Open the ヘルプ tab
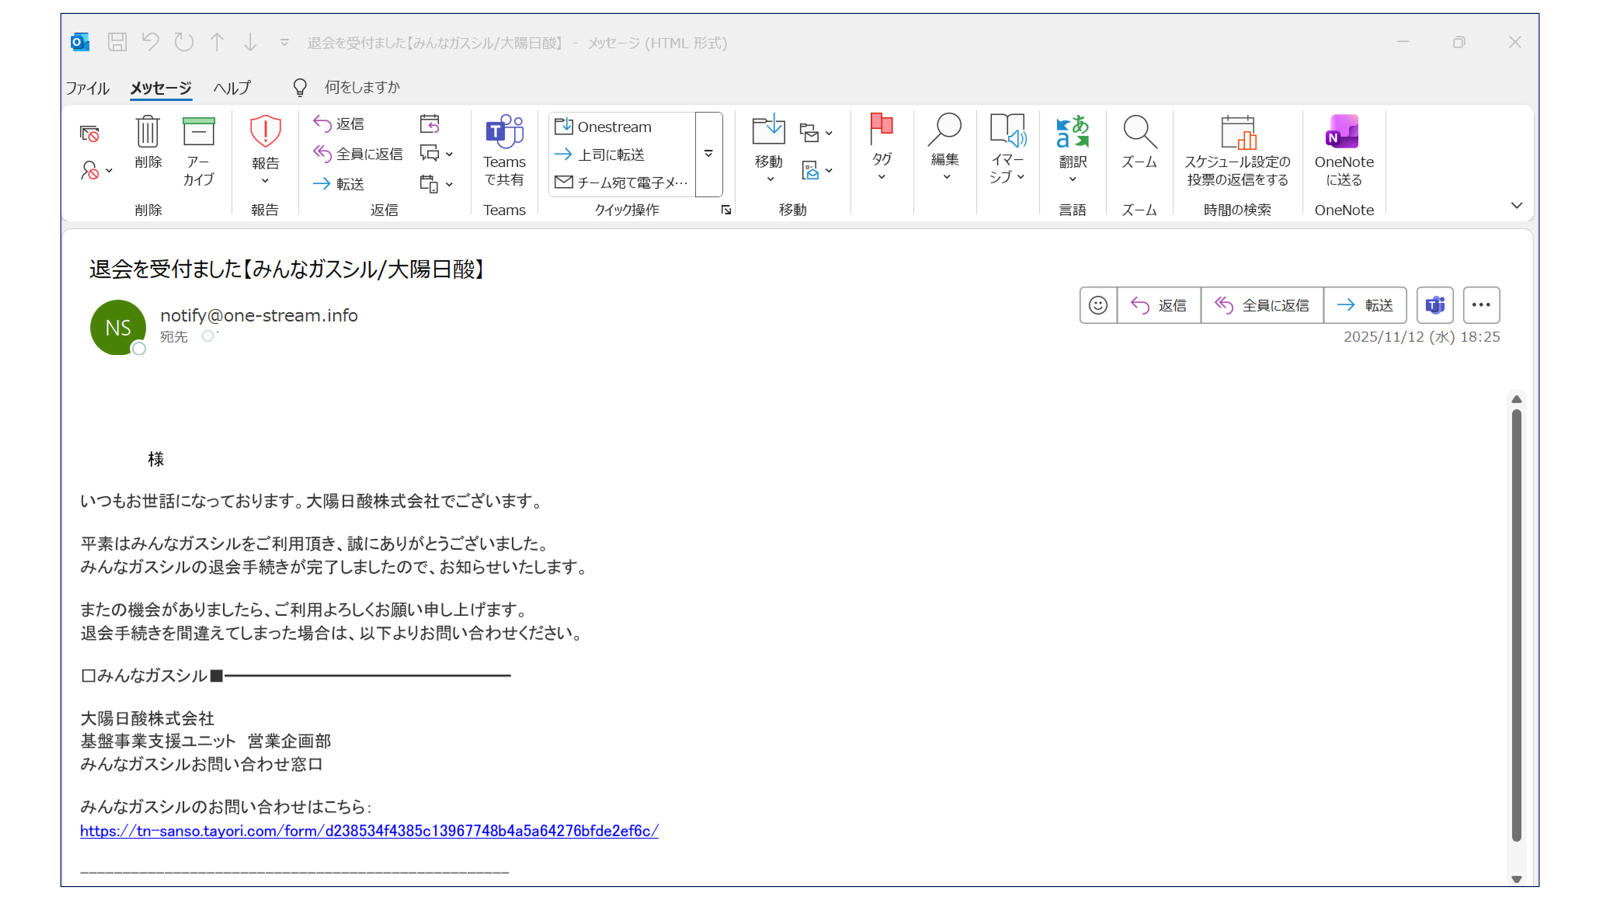The image size is (1600, 900). point(231,88)
